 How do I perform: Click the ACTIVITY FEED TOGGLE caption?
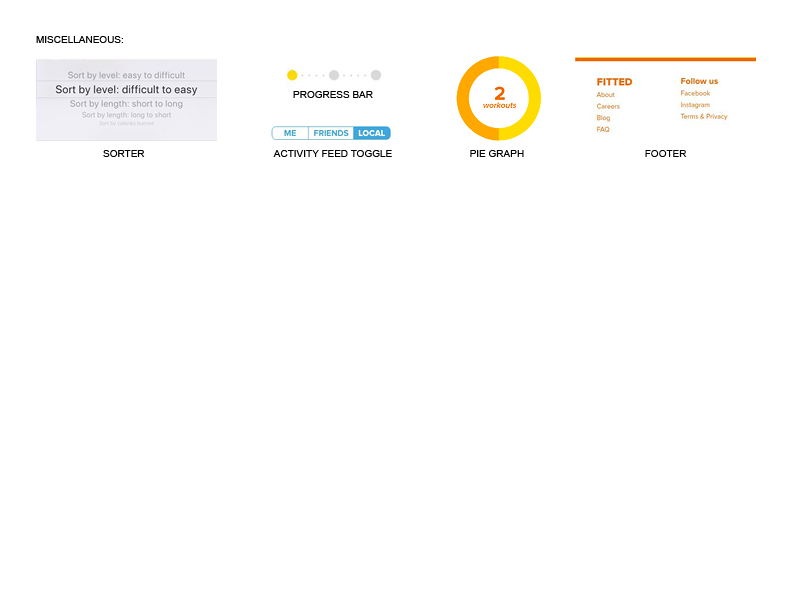[333, 154]
